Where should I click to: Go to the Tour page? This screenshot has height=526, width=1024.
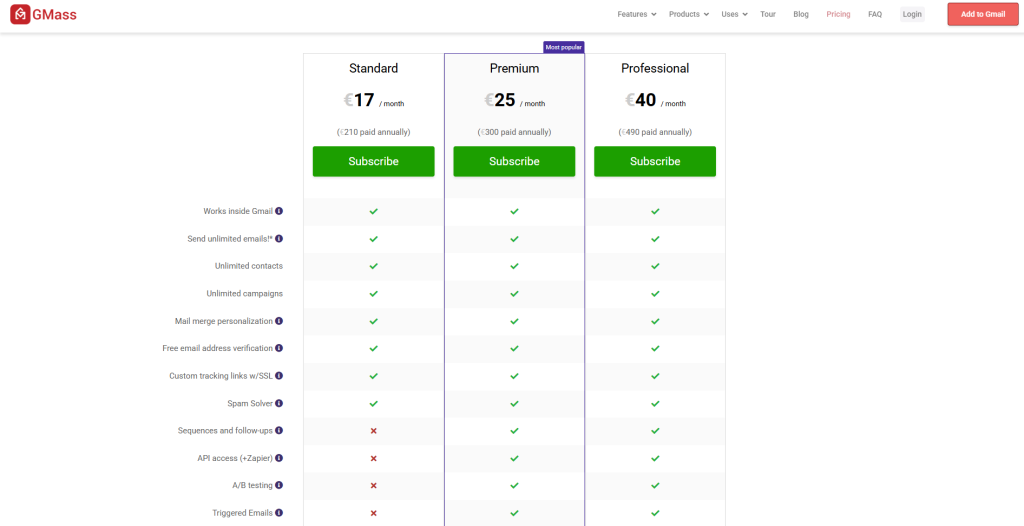coord(768,14)
